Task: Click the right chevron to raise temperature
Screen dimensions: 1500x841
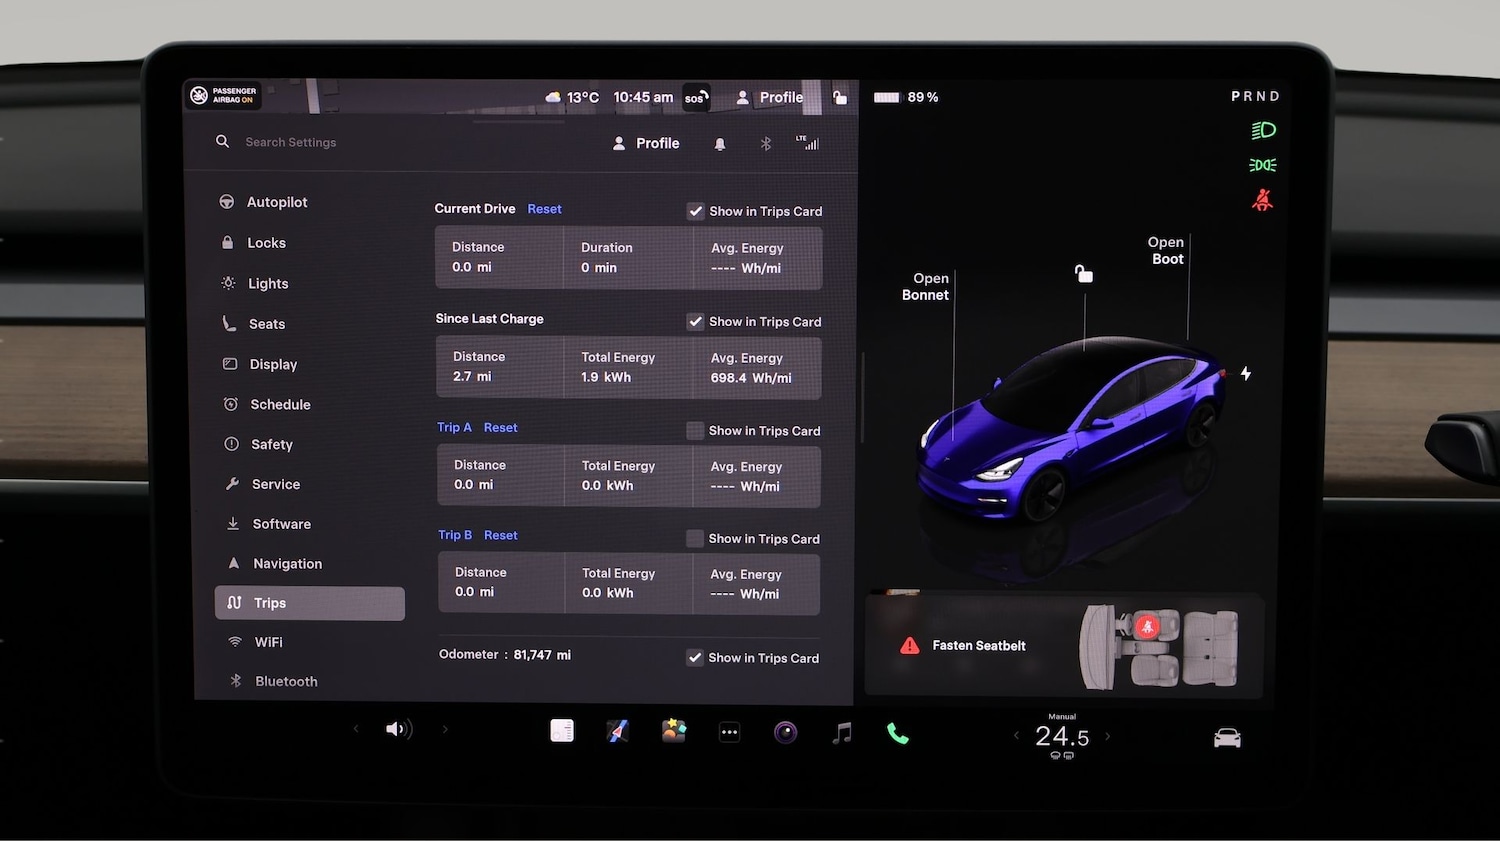Action: pos(1107,736)
